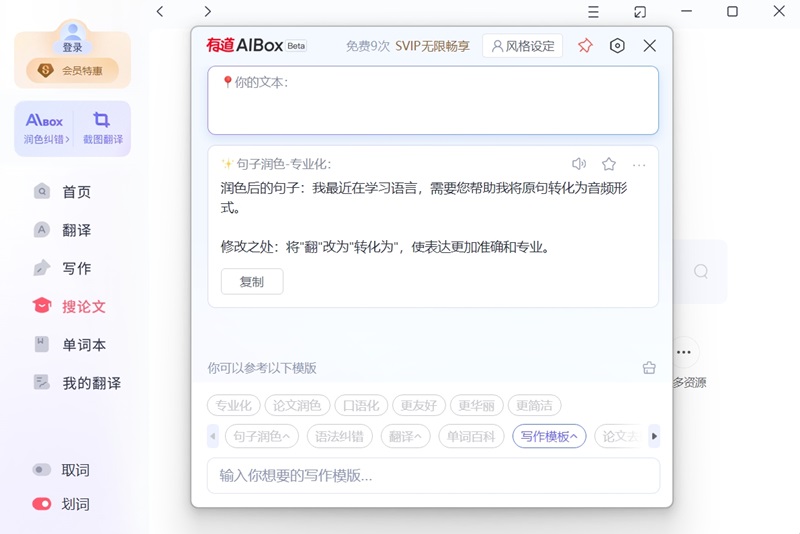Expand the 写作模板 dropdown chip
This screenshot has height=534, width=800.
(x=550, y=436)
